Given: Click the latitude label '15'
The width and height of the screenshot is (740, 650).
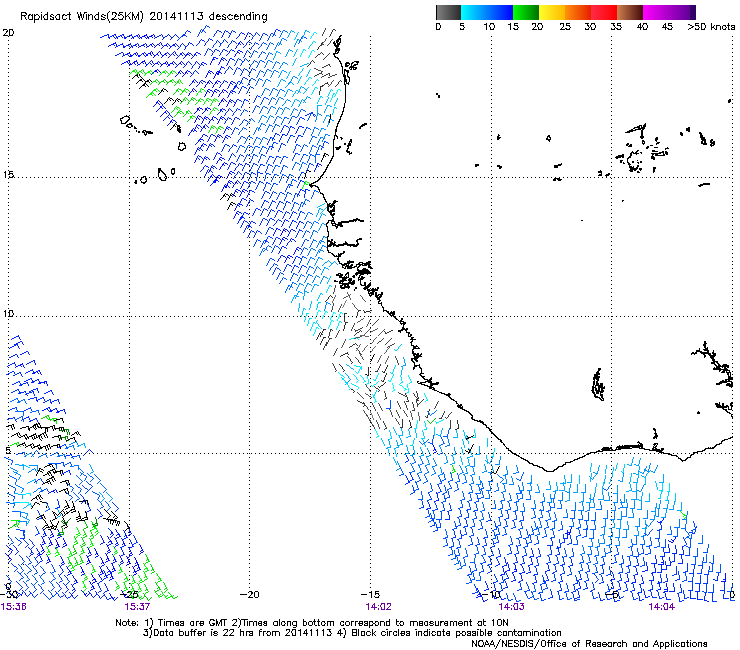Looking at the screenshot, I should pyautogui.click(x=8, y=175).
